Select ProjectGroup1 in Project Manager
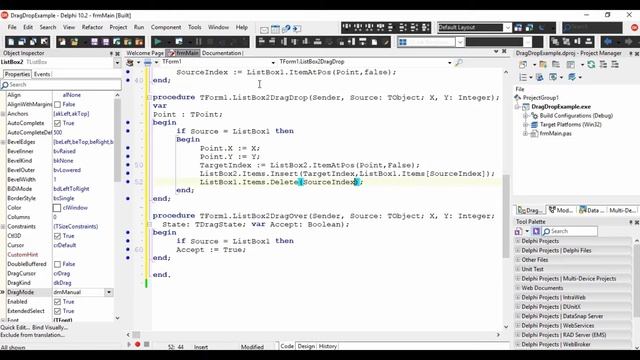This screenshot has height=360, width=640. [541, 98]
